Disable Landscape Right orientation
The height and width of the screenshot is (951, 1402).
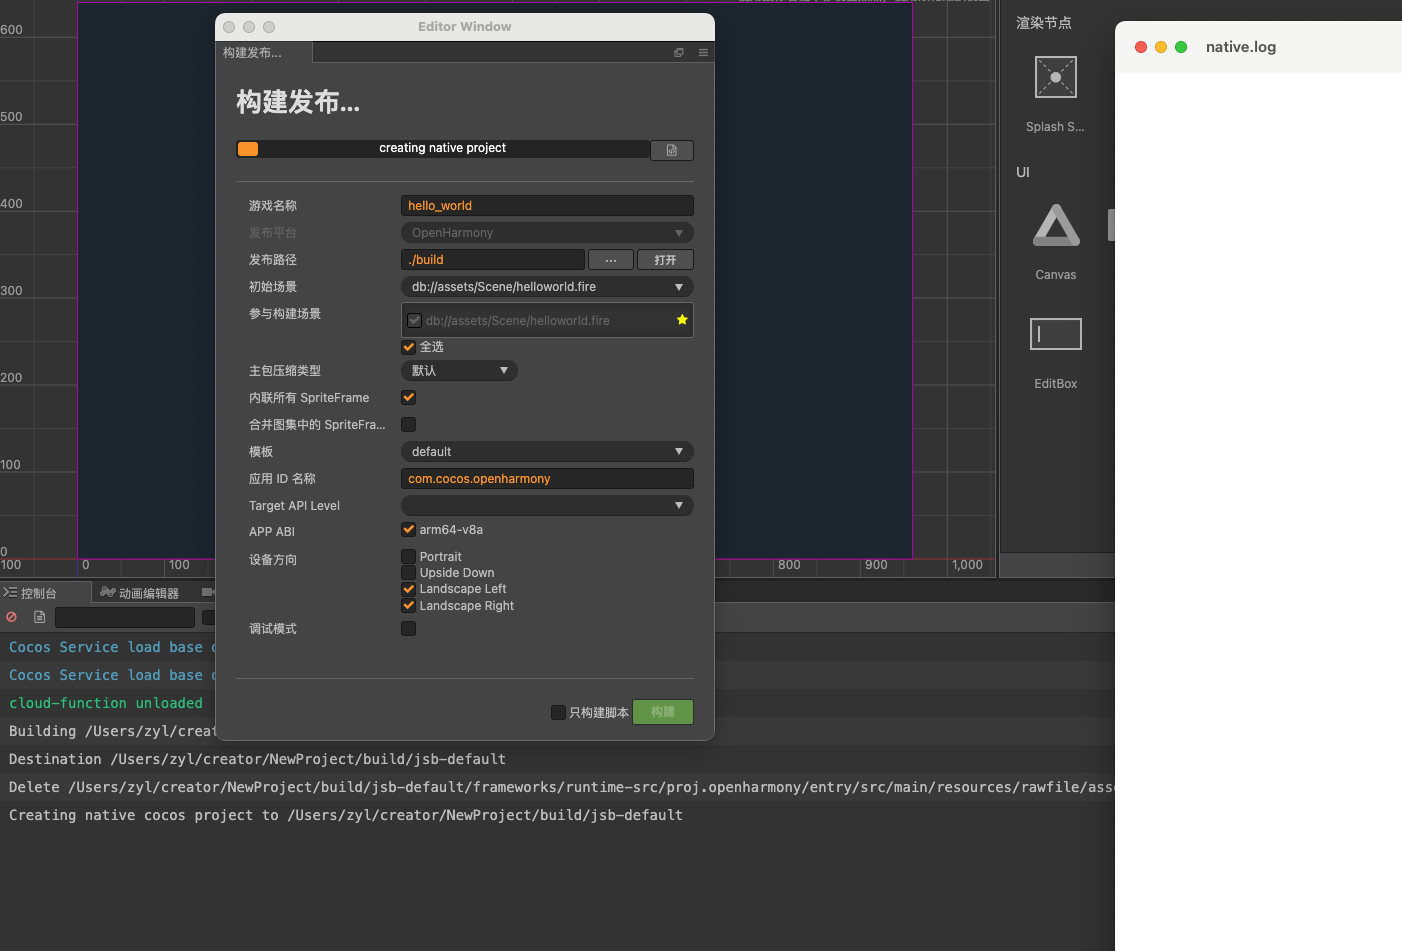[x=409, y=606]
